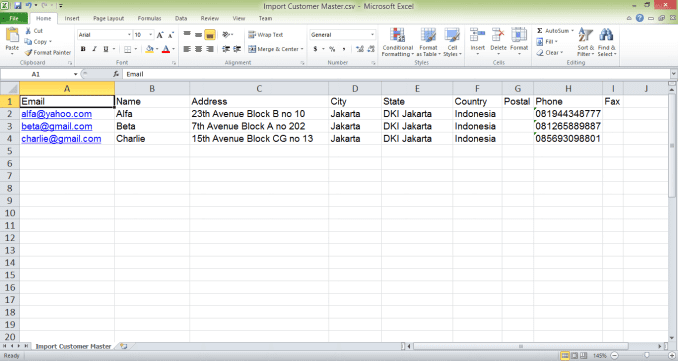Switch to the Formulas tab
679x361 pixels.
(149, 18)
